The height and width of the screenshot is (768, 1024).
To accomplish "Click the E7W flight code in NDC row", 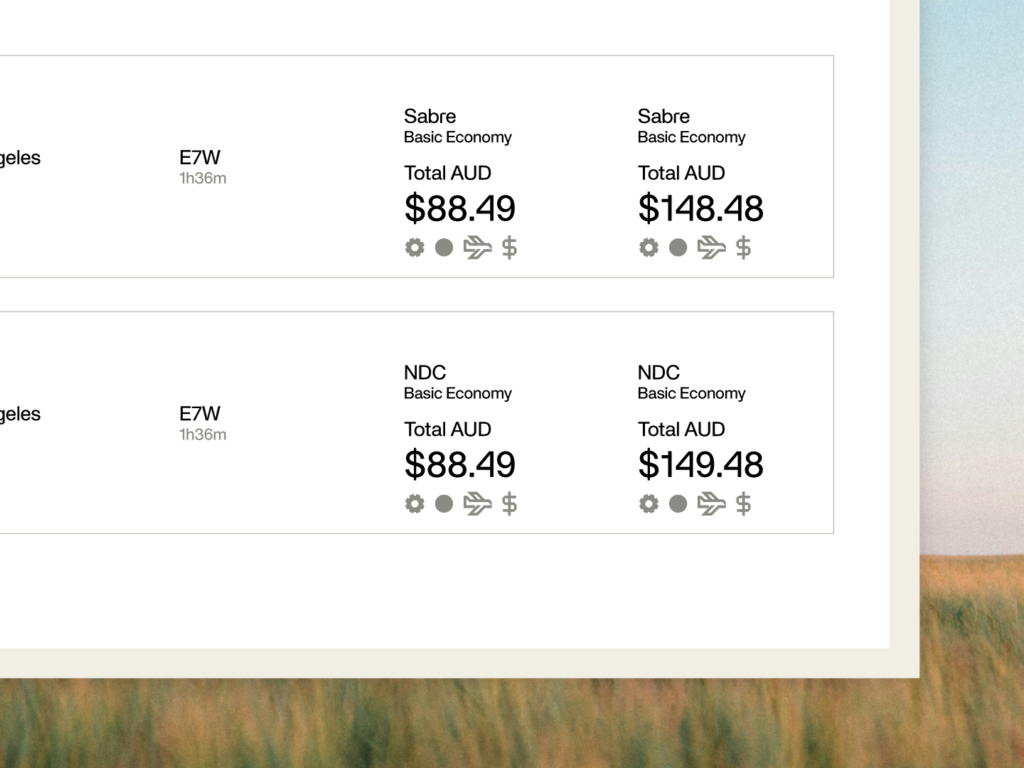I will [200, 413].
